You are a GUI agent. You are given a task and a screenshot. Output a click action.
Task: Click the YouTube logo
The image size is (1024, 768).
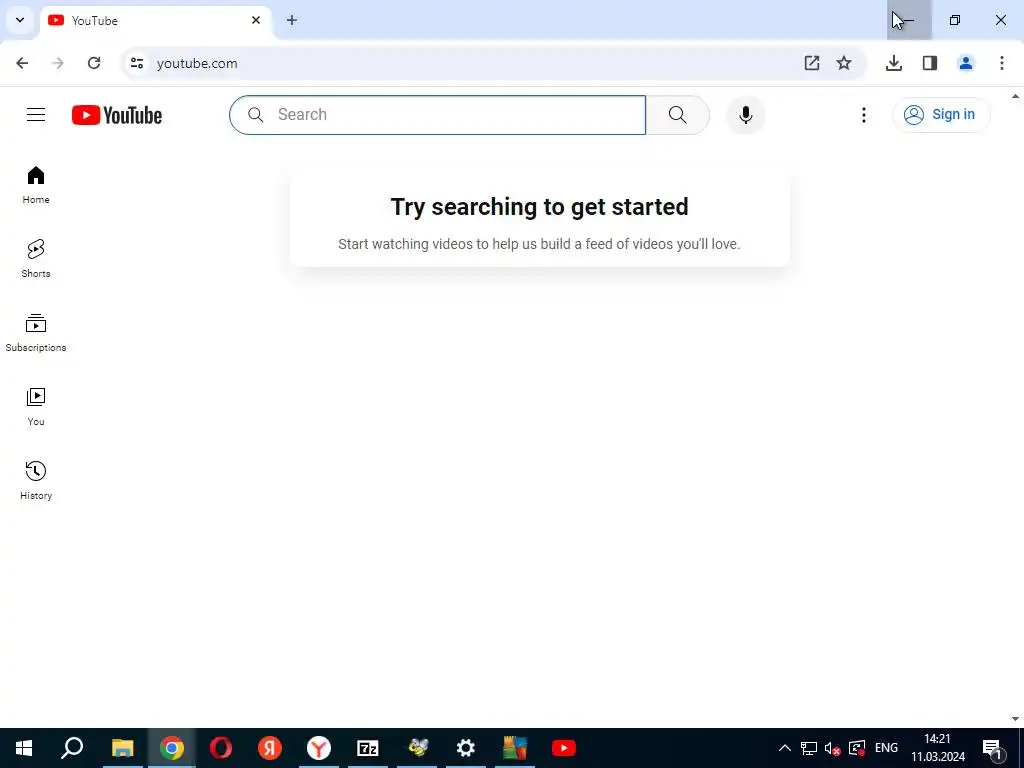(x=117, y=115)
